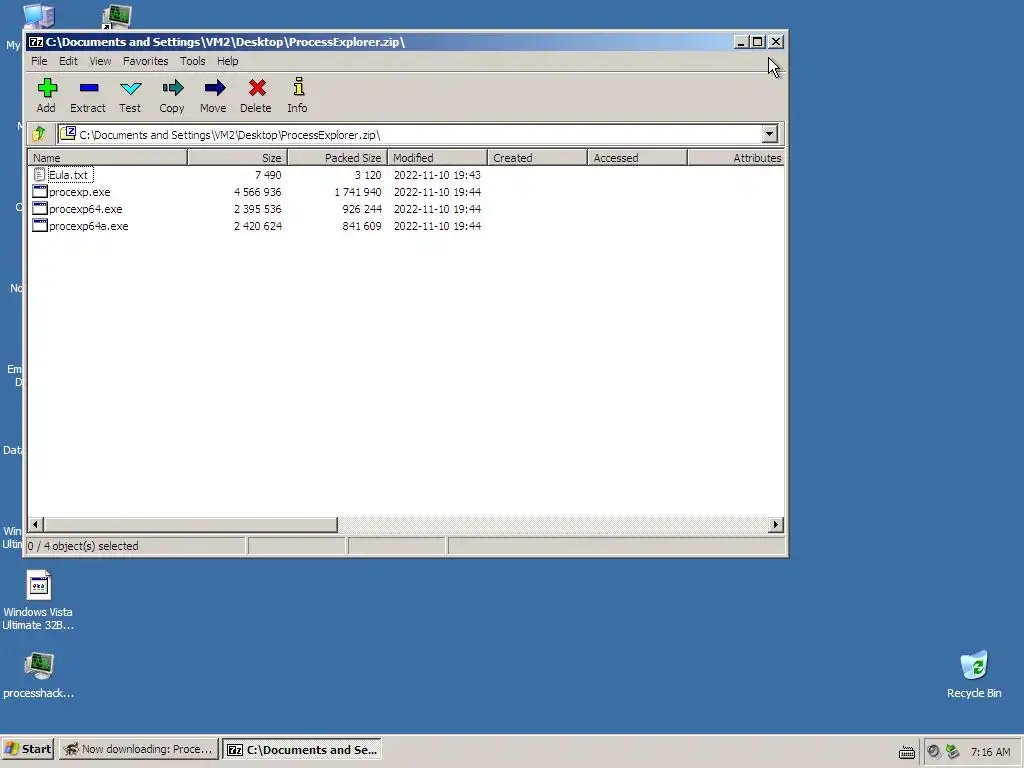Click the 7-Zip taskbar button
Screen dimensions: 1024x768
[x=302, y=749]
